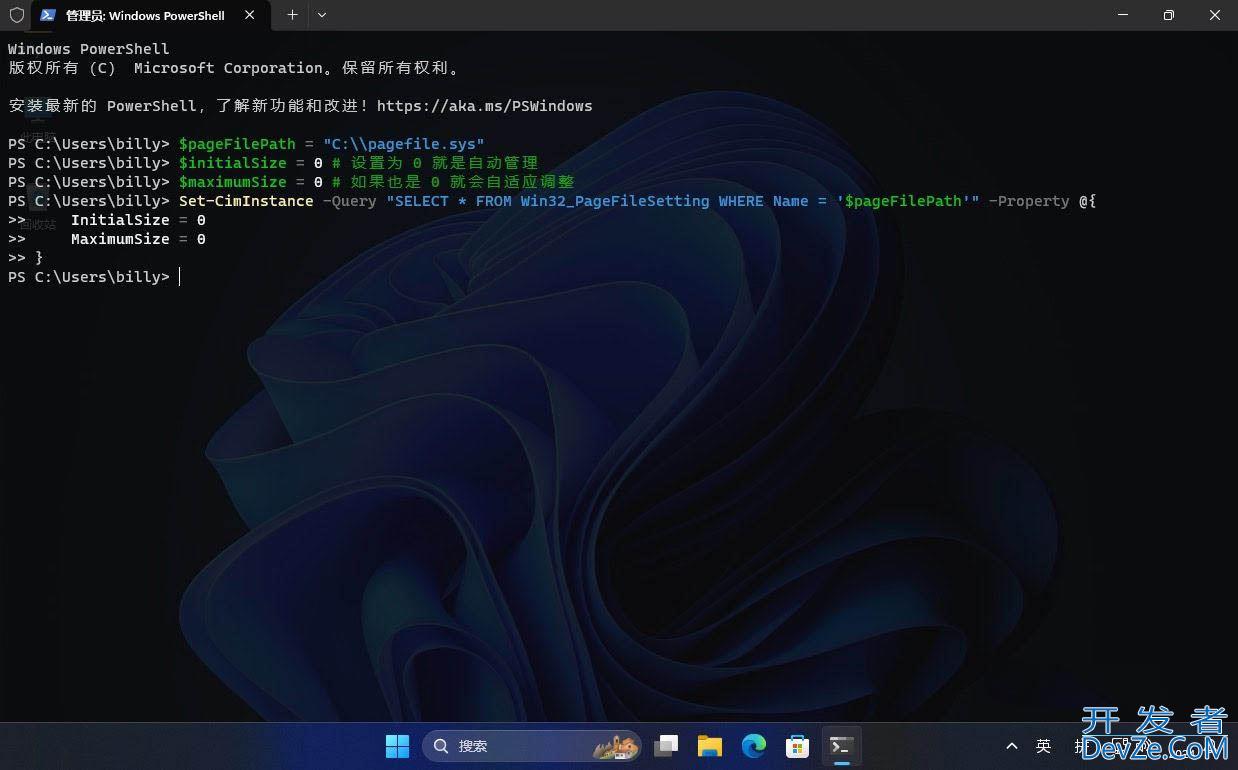Click the admin shield icon in title bar
This screenshot has height=770, width=1238.
[x=16, y=15]
